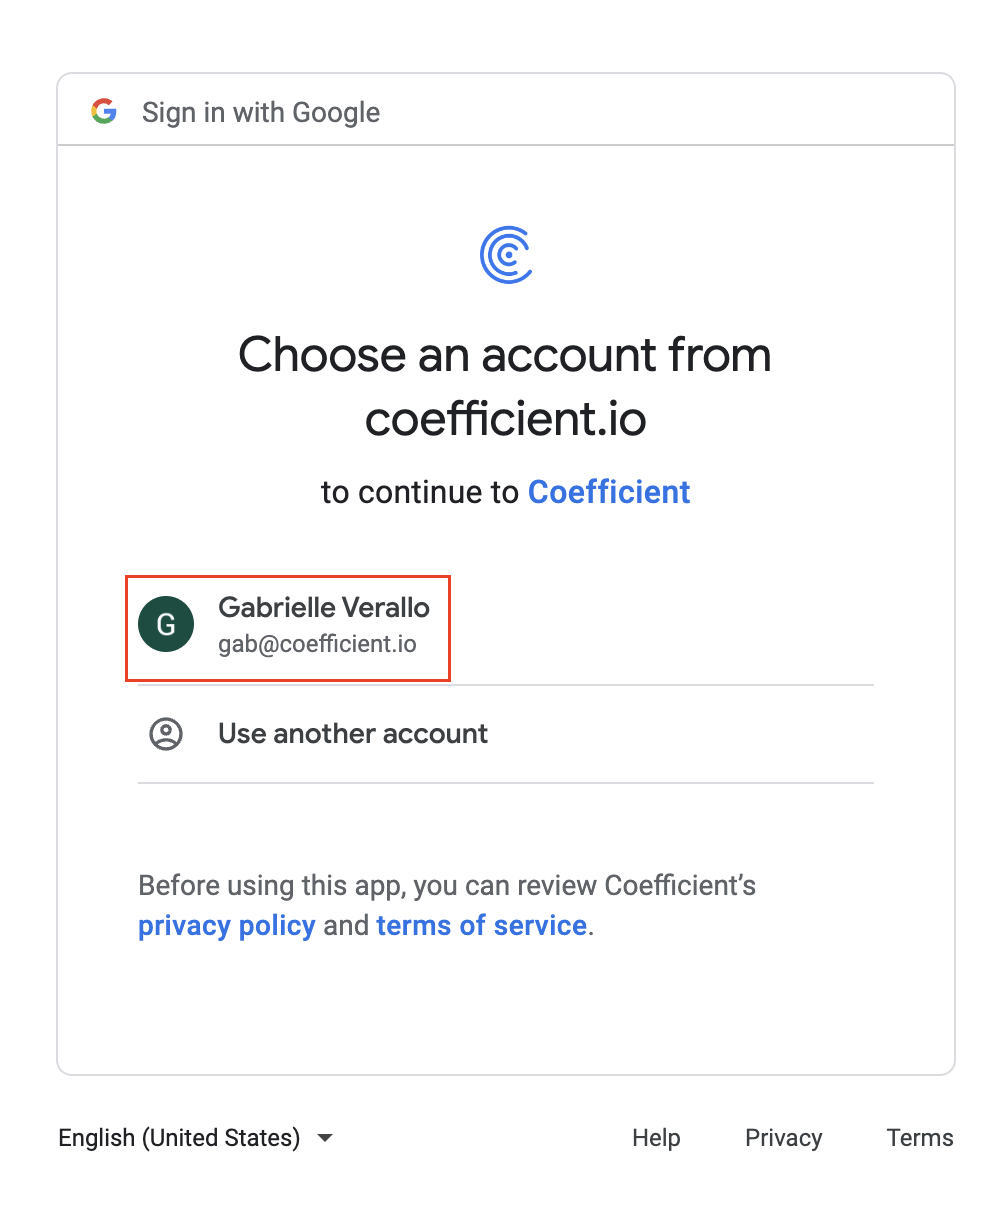Click the language dropdown arrow
The width and height of the screenshot is (1006, 1232).
click(x=324, y=1138)
